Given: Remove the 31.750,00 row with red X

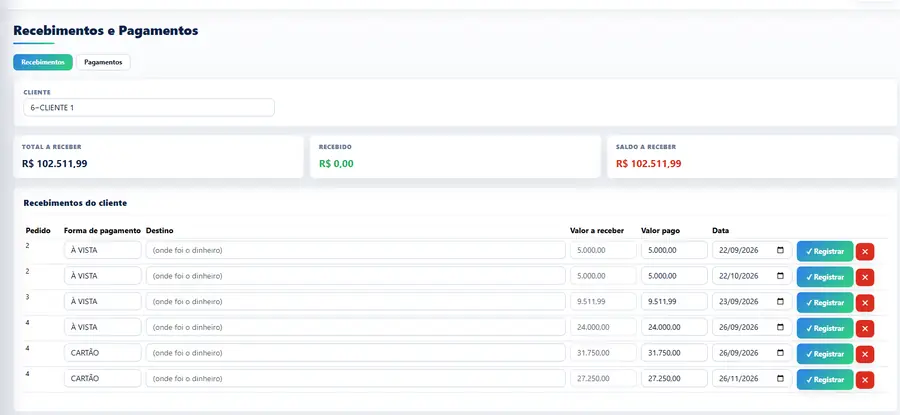Looking at the screenshot, I should (x=864, y=354).
